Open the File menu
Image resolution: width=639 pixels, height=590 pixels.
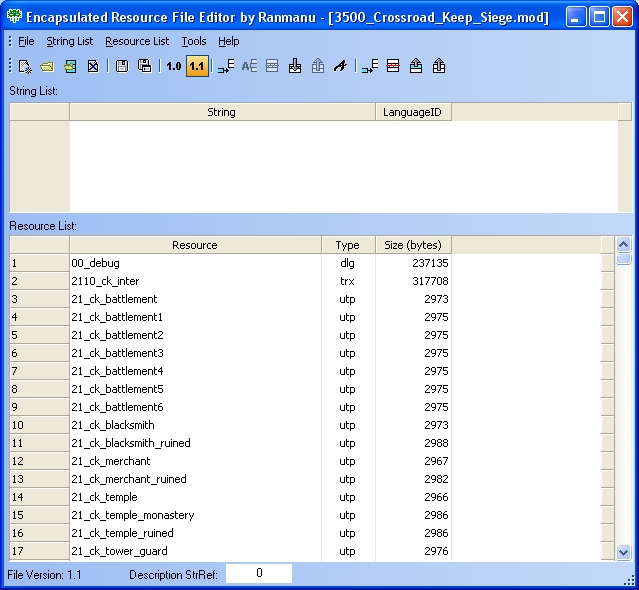(26, 41)
